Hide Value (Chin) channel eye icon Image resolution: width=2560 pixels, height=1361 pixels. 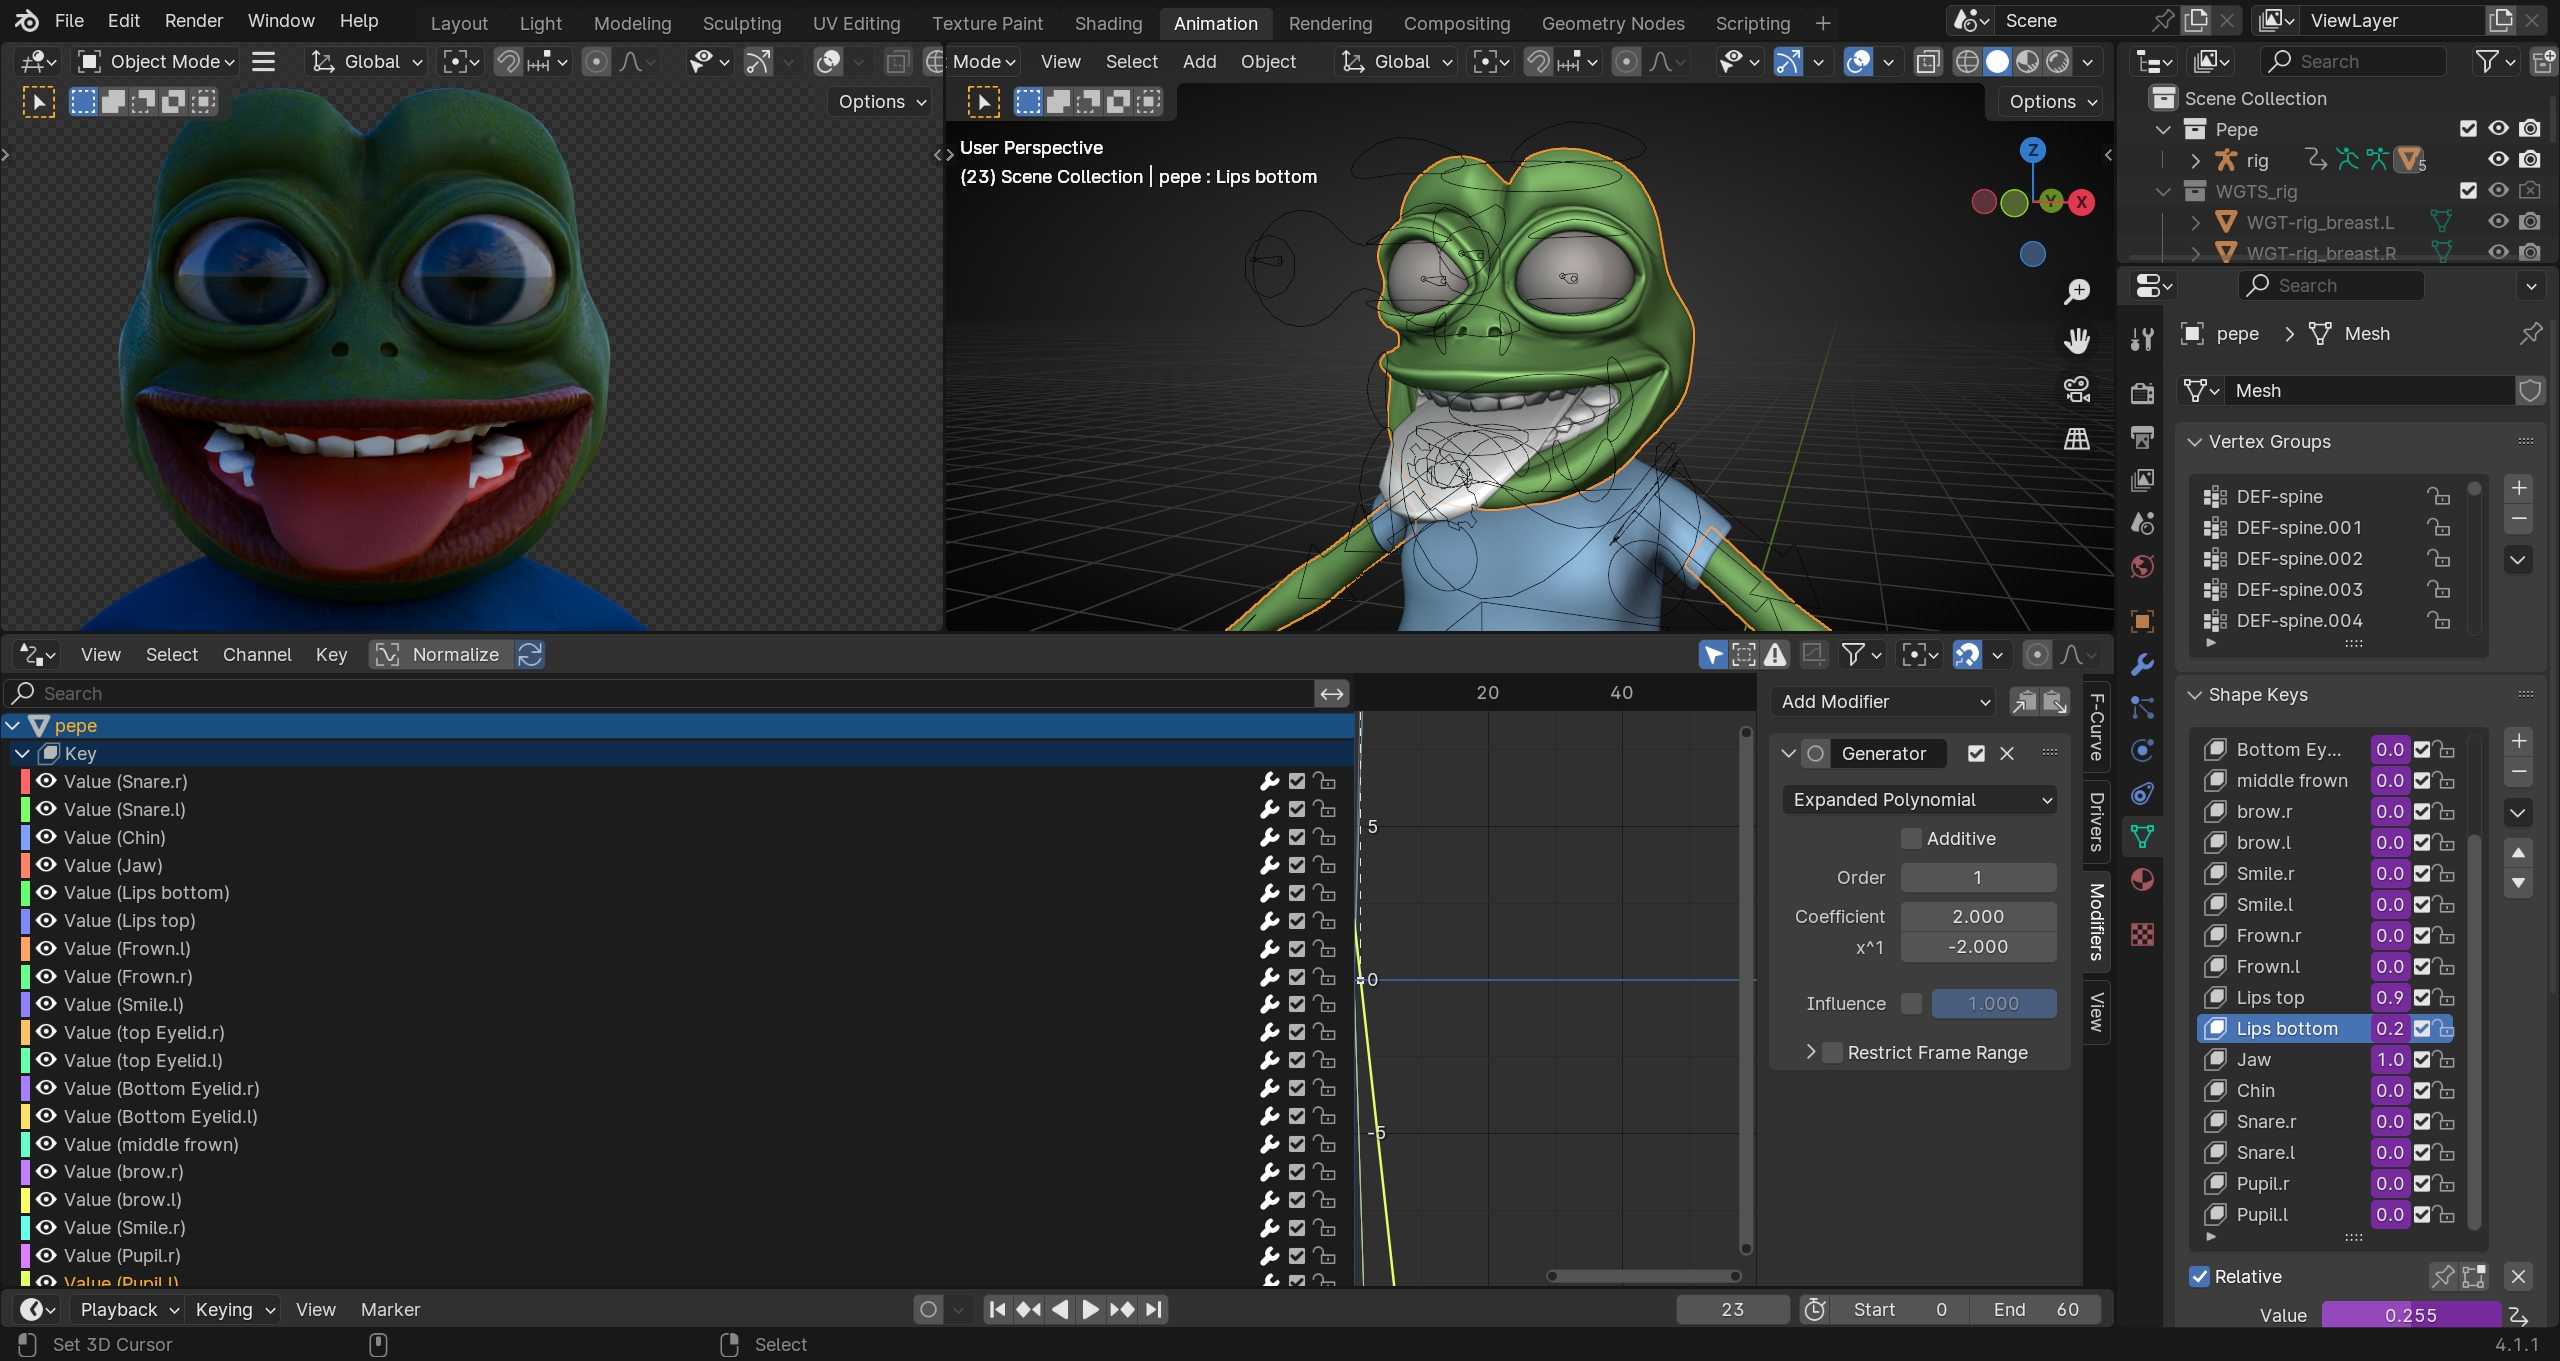46,837
